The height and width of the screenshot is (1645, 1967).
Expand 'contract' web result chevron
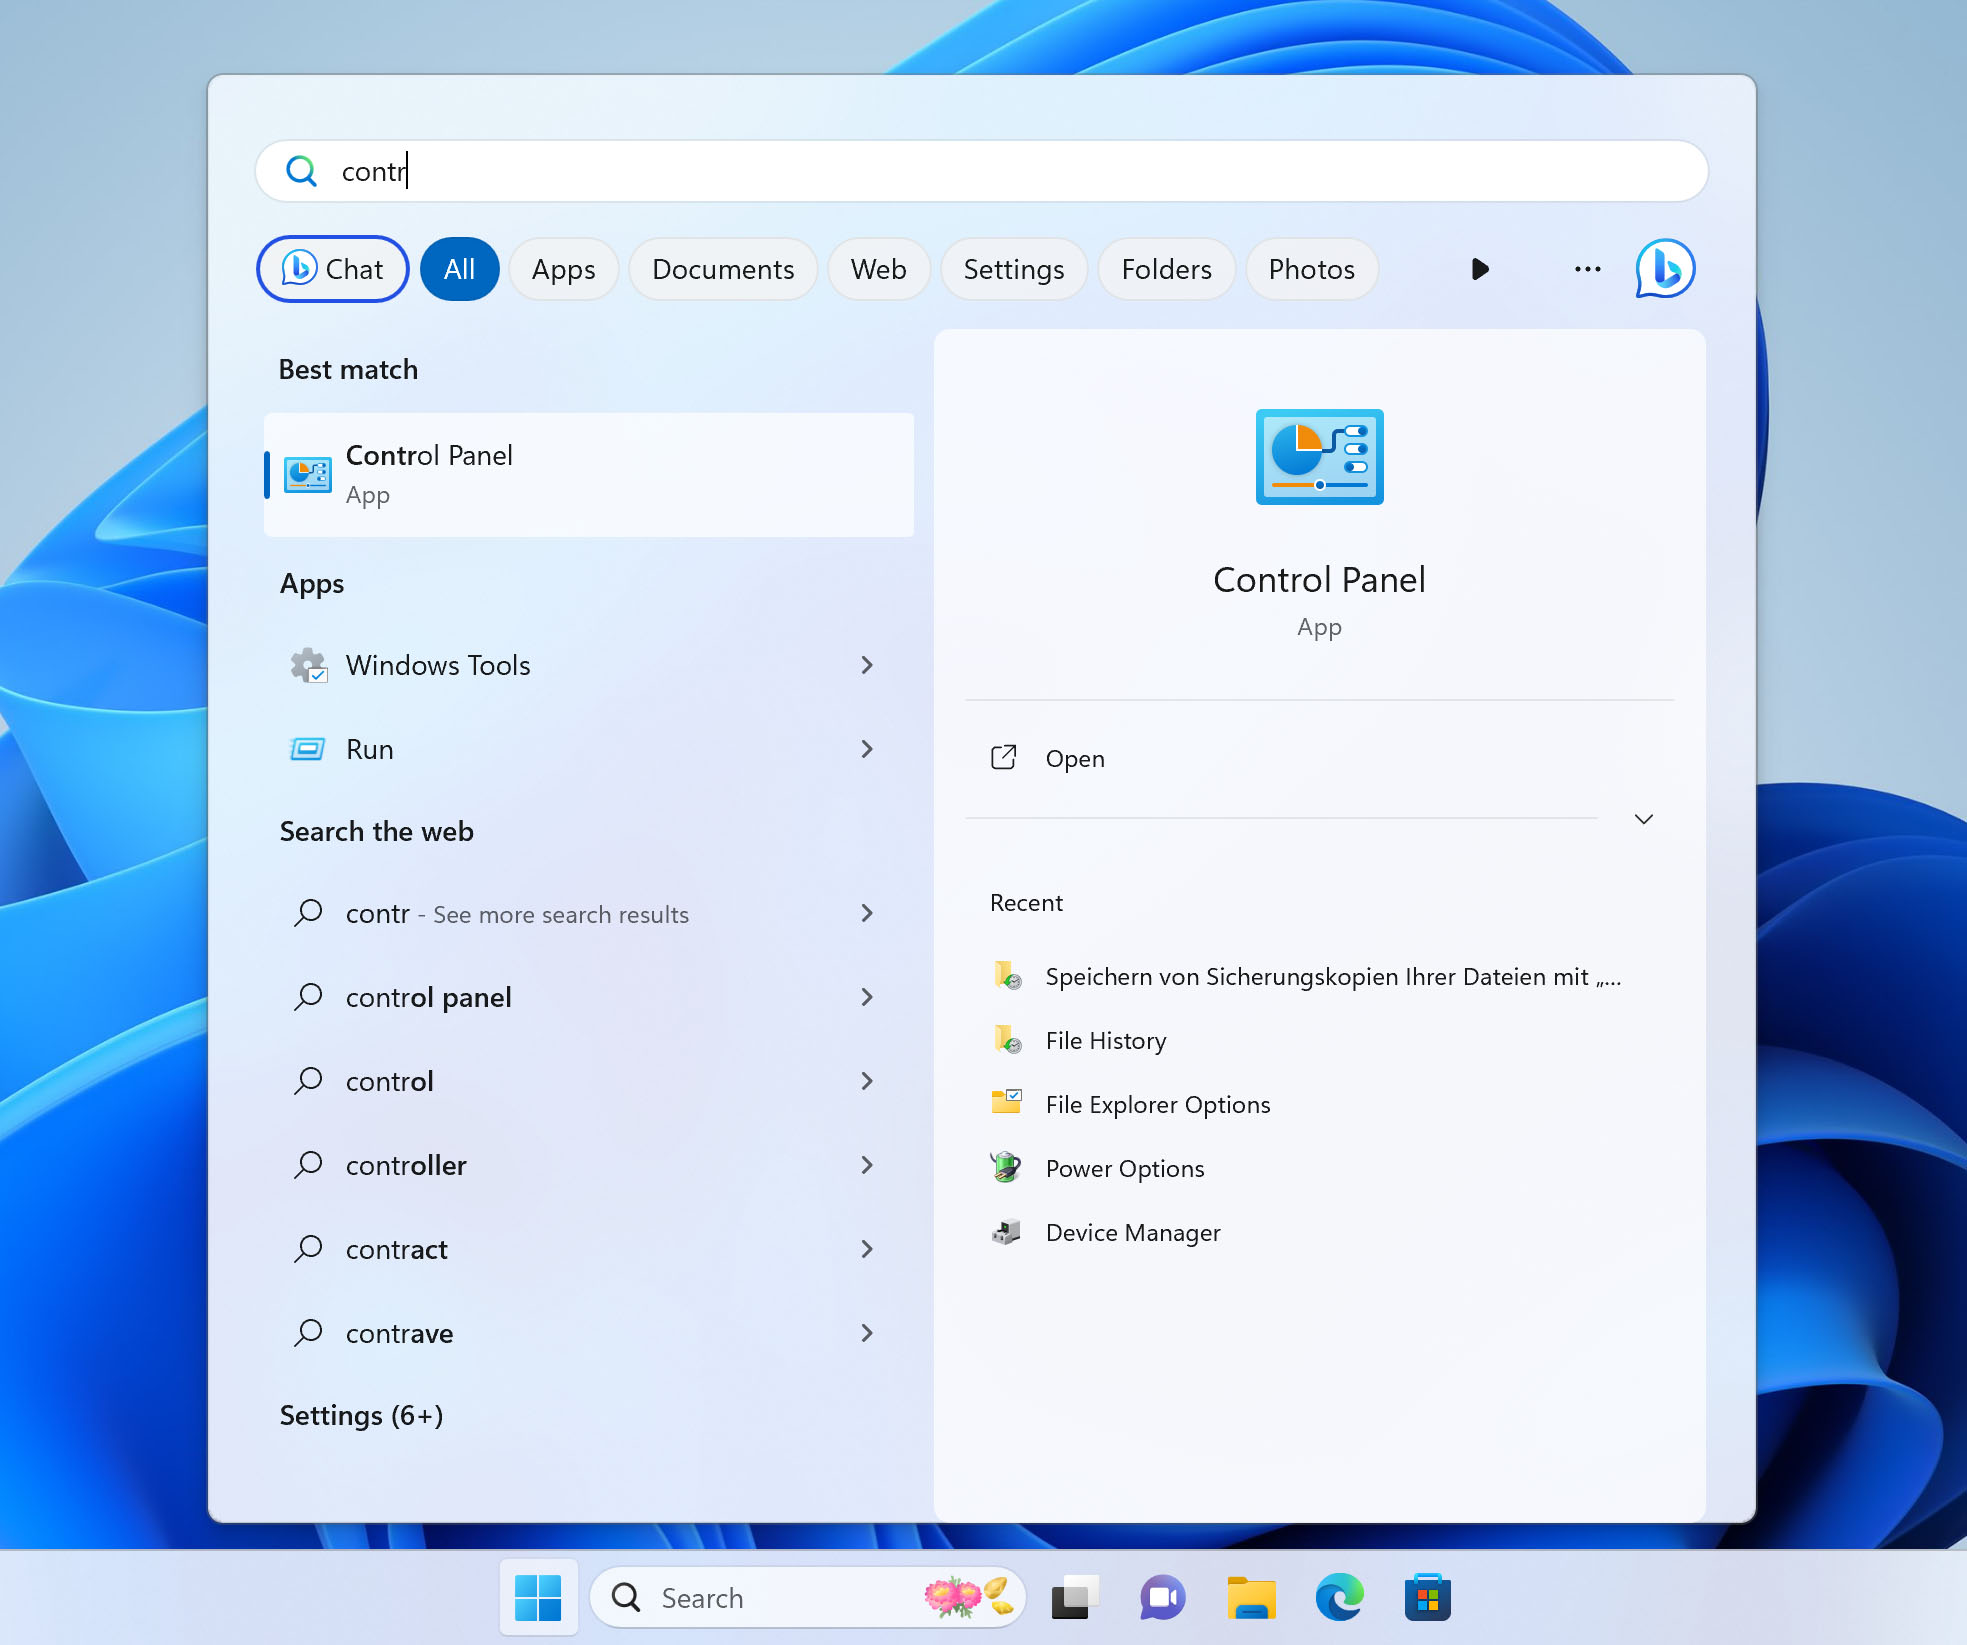point(867,1249)
